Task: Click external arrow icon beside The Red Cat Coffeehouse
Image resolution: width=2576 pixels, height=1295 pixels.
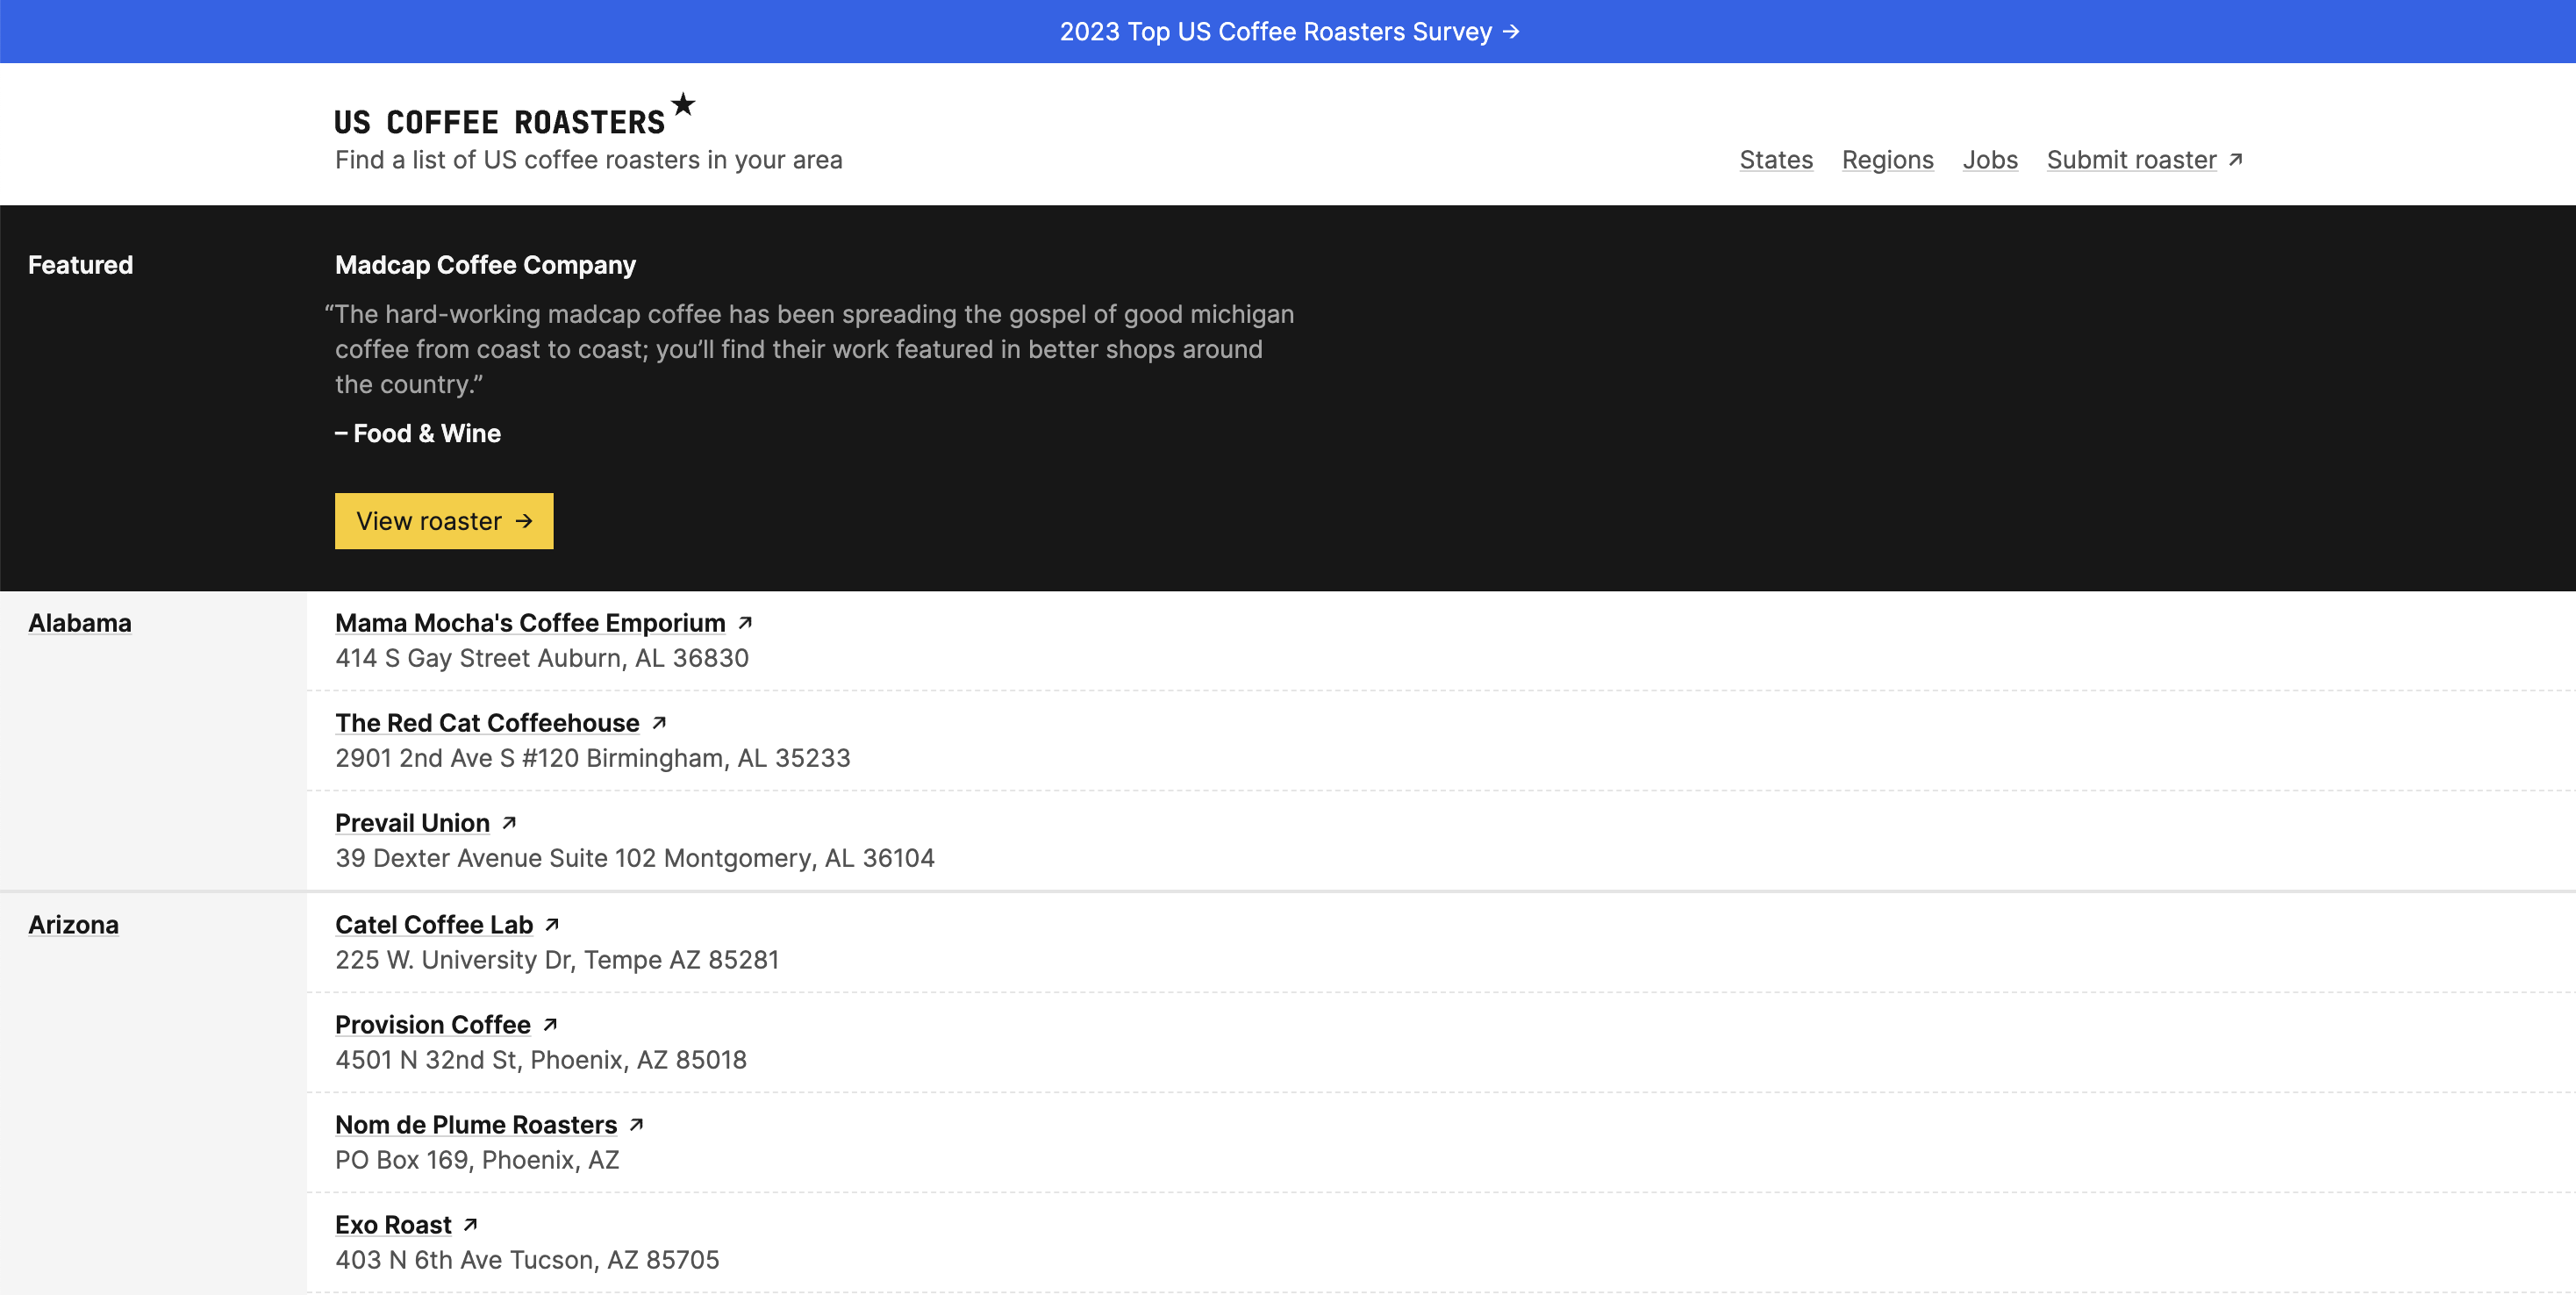Action: tap(659, 723)
